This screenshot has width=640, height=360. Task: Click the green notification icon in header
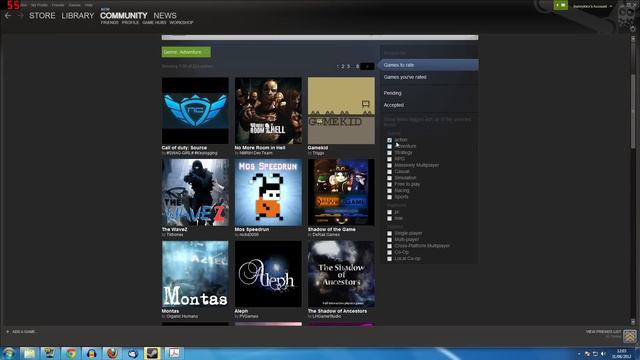coord(561,5)
